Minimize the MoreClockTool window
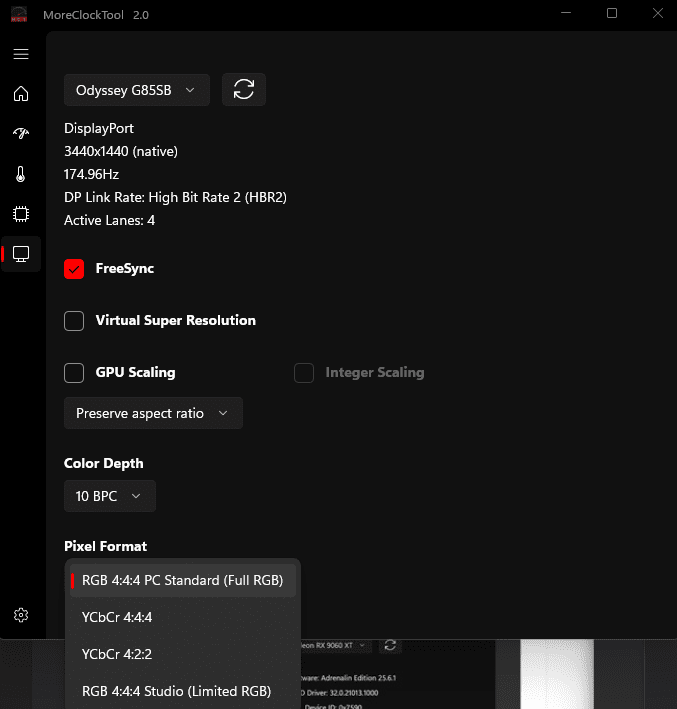Screen dimensions: 677x709 566,14
